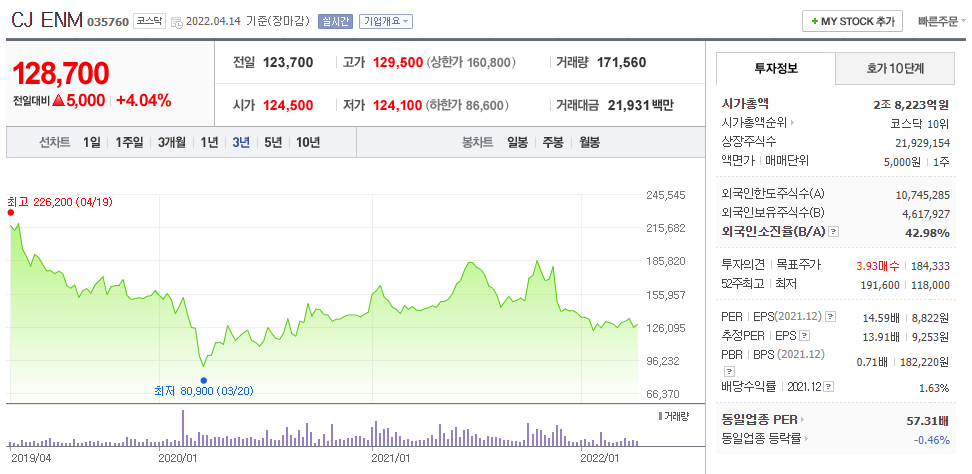
Task: Select the 1년 line chart period
Action: (210, 143)
